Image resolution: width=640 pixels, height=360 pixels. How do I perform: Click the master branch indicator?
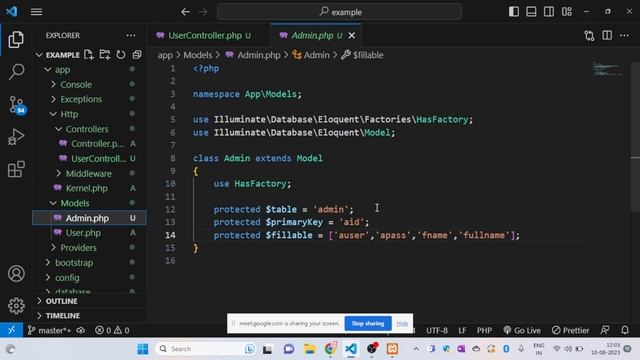click(x=49, y=330)
